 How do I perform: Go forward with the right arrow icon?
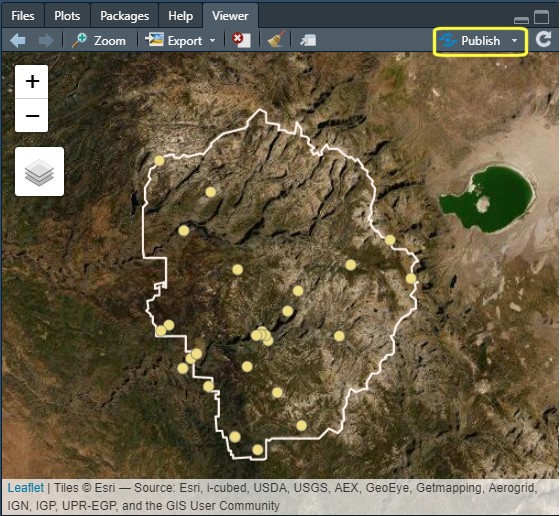tap(46, 40)
